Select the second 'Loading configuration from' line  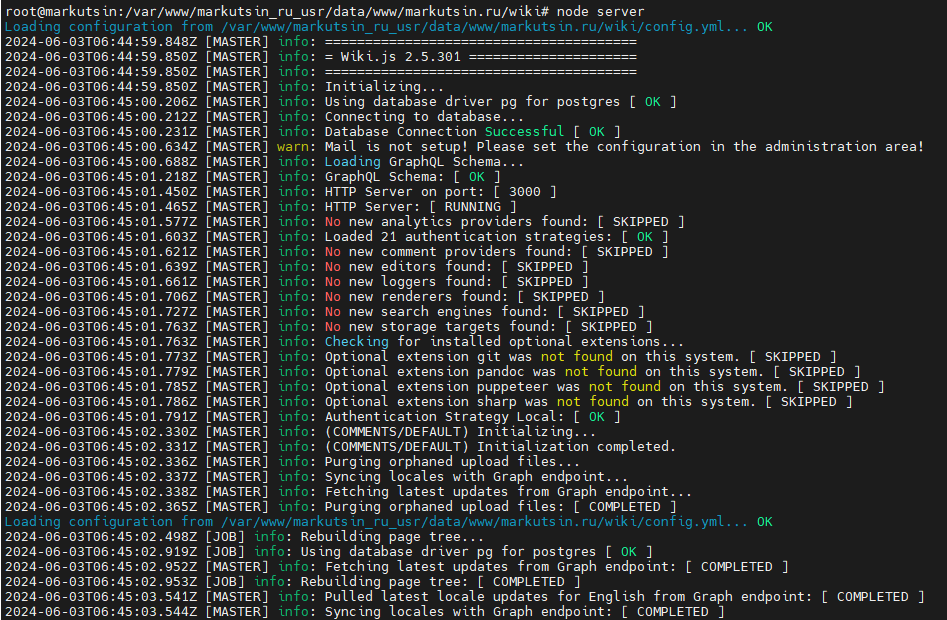click(x=388, y=522)
